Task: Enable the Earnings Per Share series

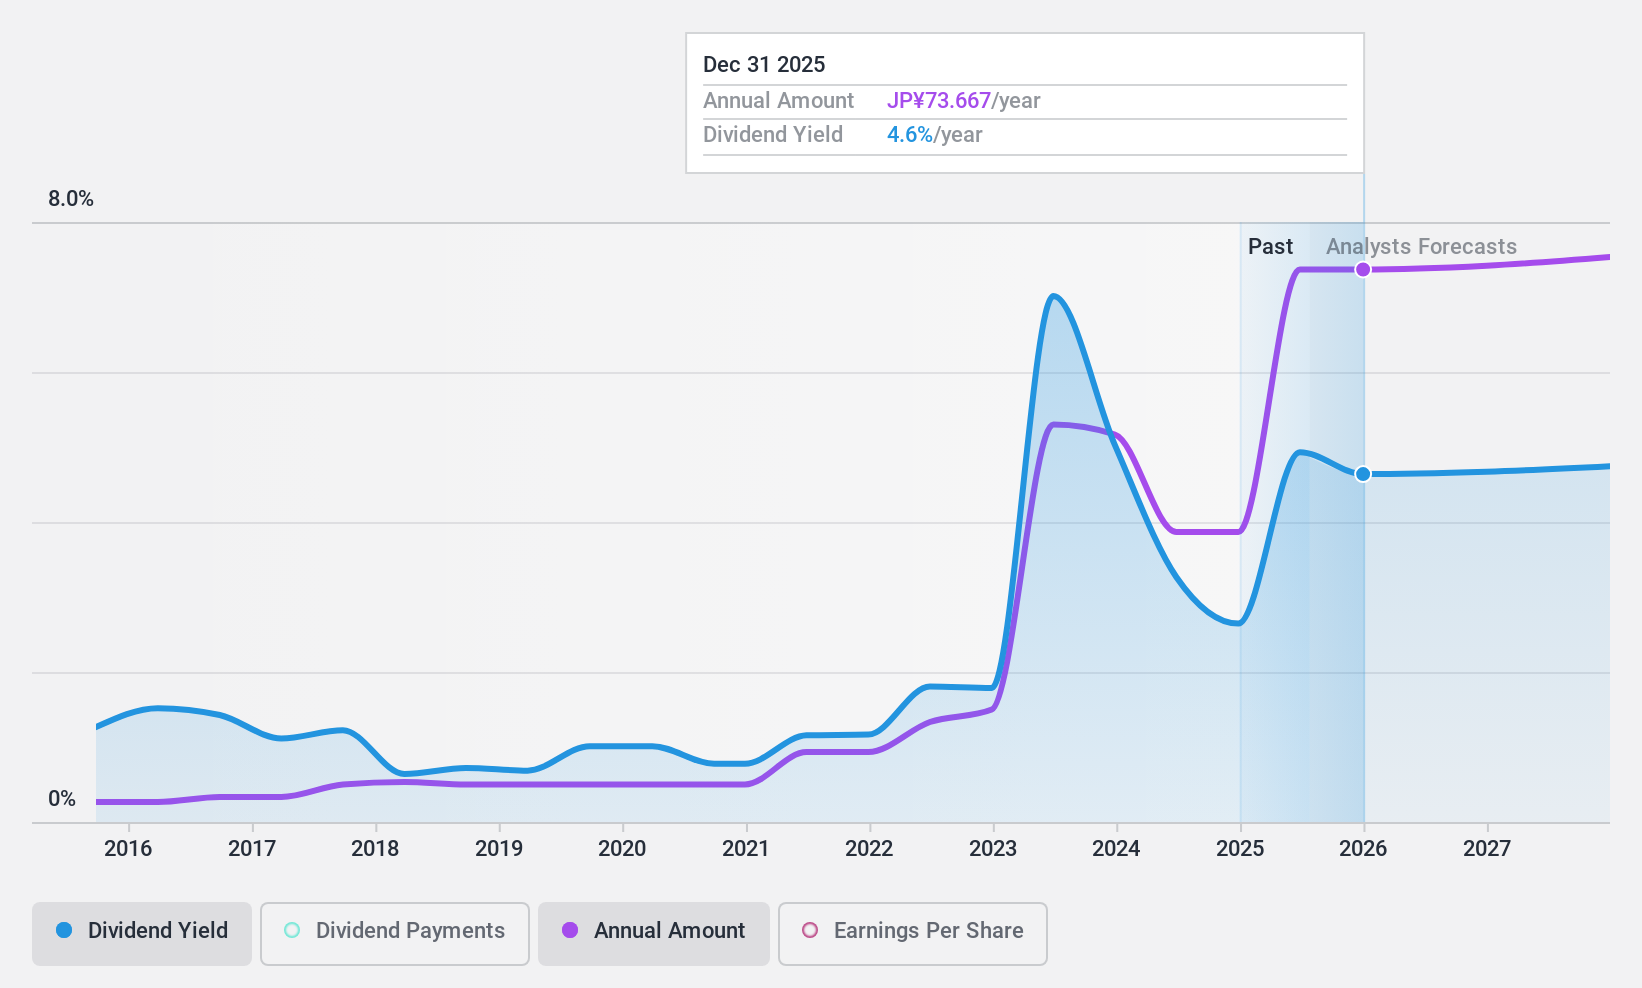Action: 913,934
